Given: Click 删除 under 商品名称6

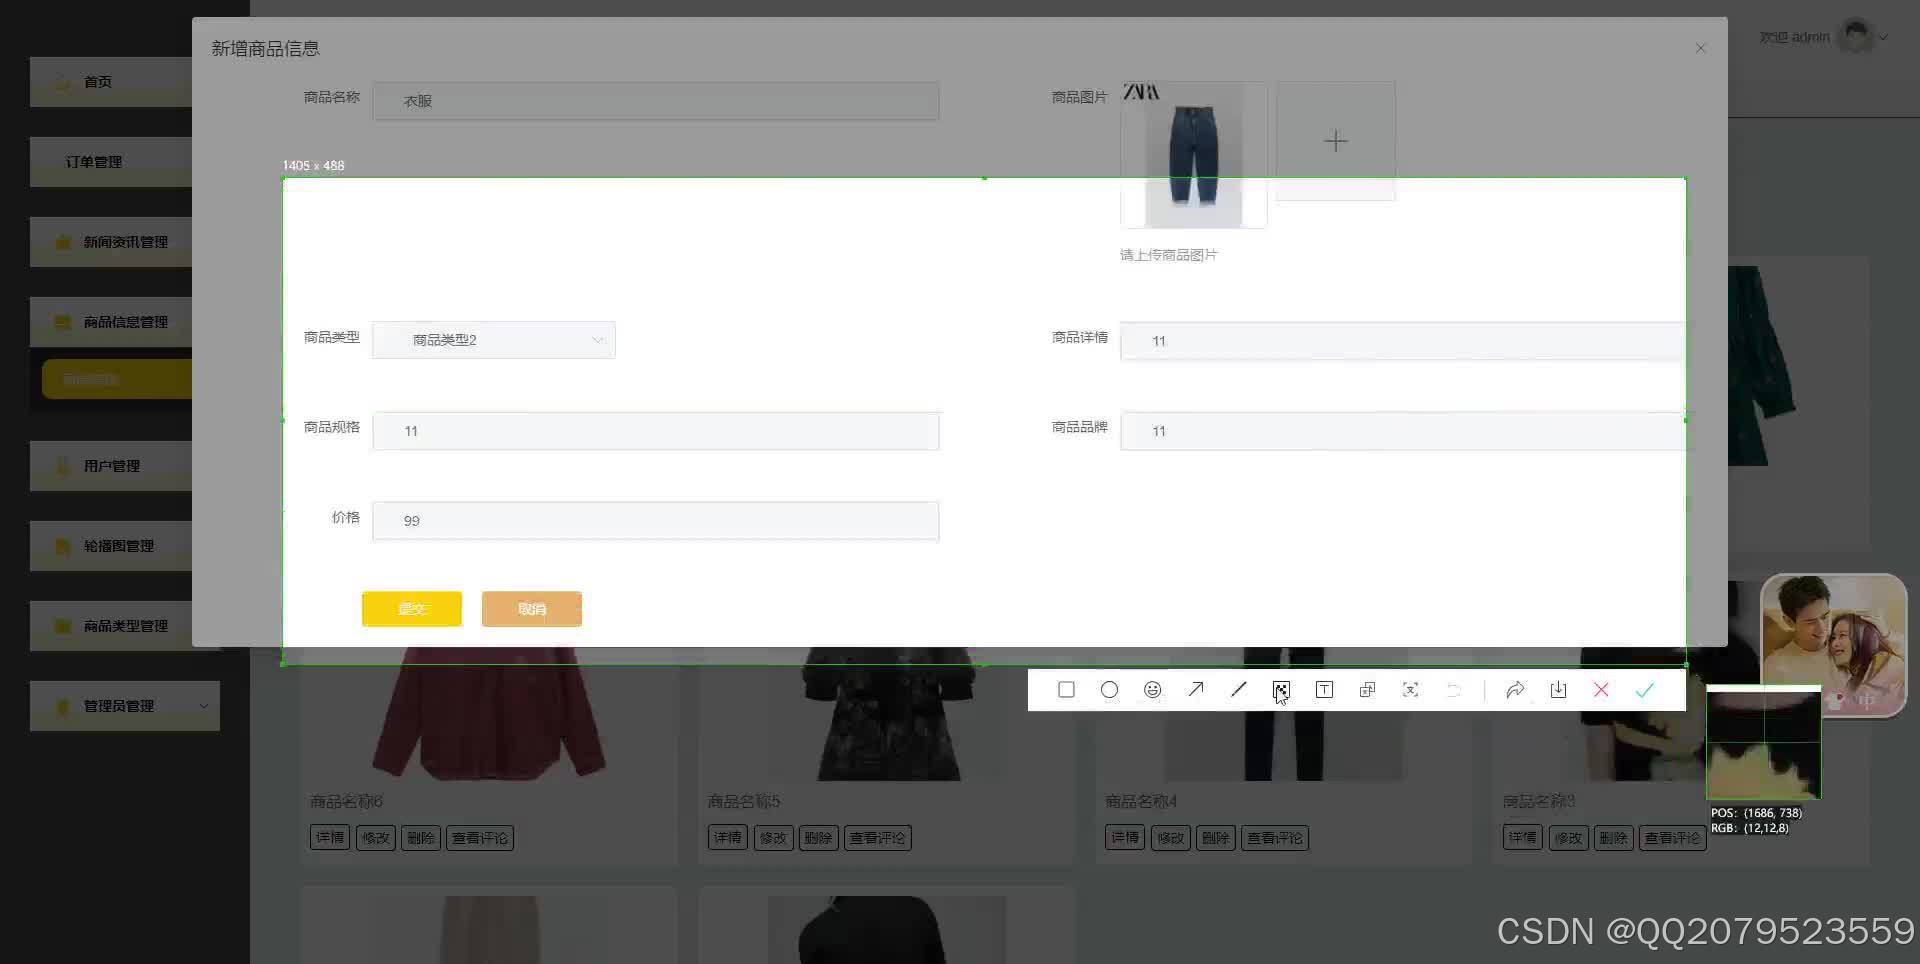Looking at the screenshot, I should pyautogui.click(x=421, y=838).
